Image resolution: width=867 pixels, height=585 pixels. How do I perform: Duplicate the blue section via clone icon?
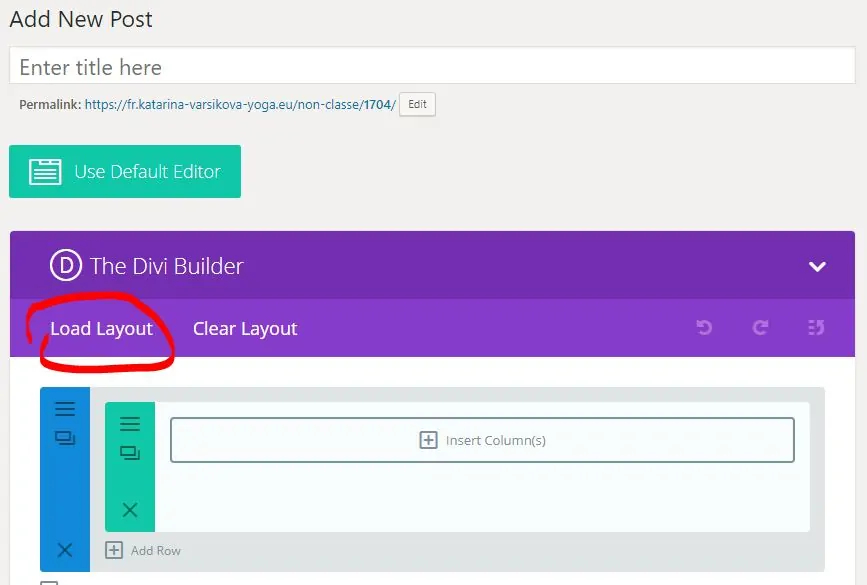point(65,438)
